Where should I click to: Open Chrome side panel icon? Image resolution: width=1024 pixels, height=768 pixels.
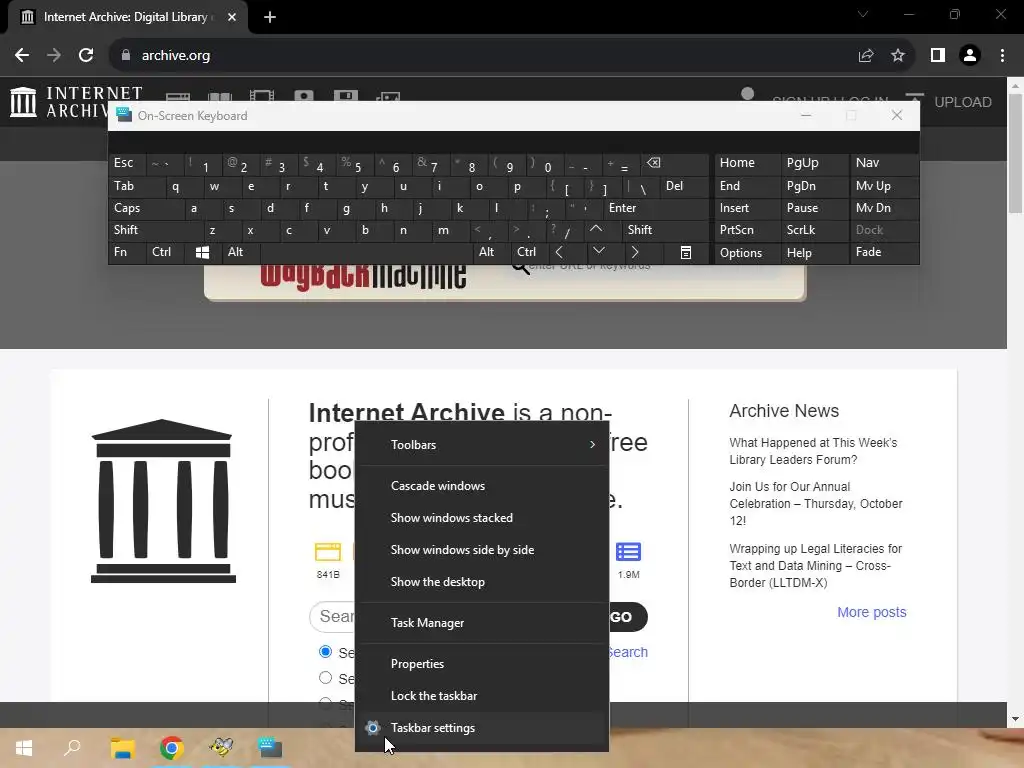point(938,56)
